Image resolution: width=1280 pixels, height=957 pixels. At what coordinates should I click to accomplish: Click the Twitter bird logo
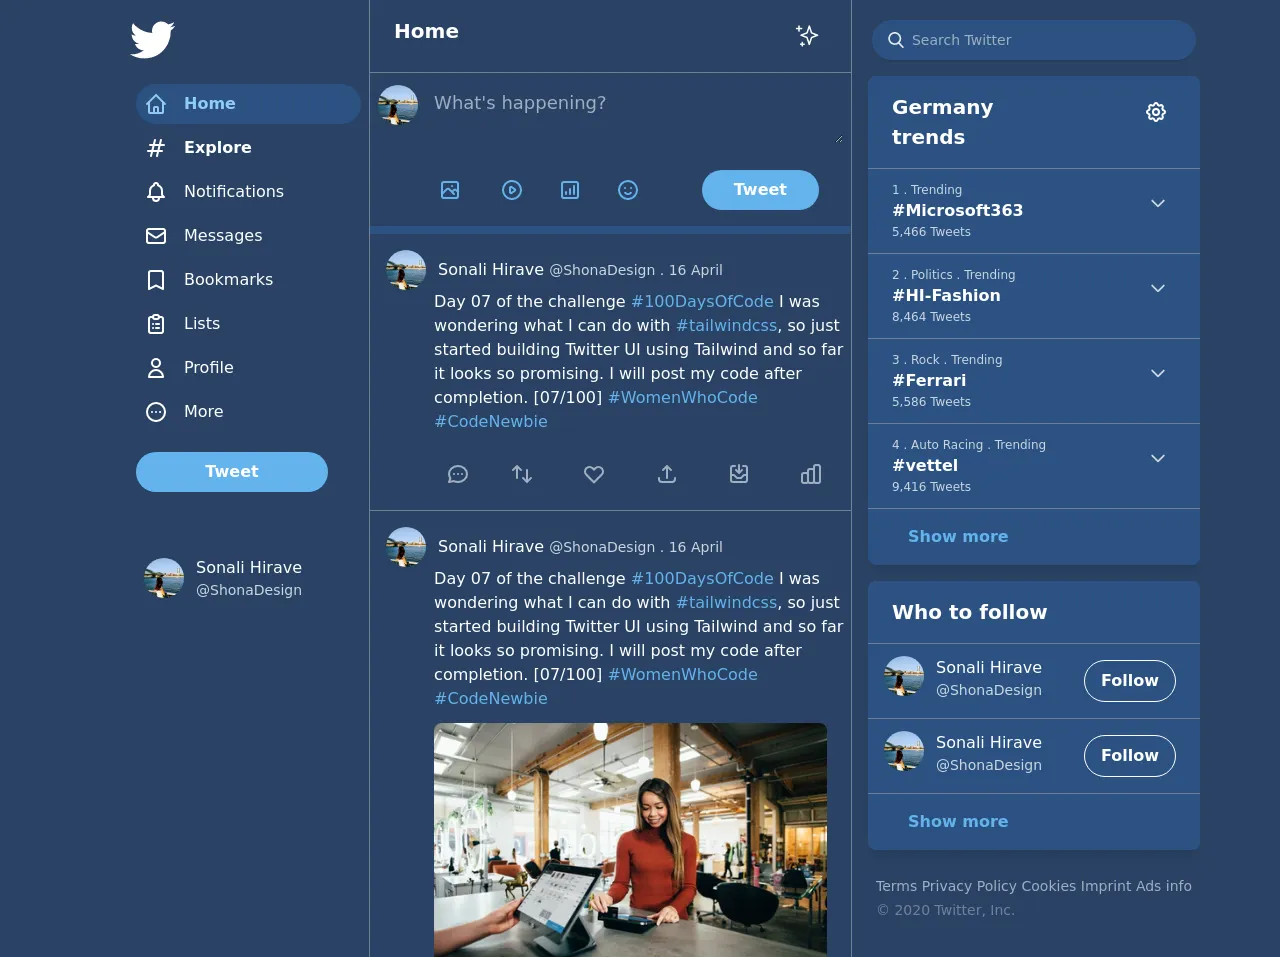point(152,40)
